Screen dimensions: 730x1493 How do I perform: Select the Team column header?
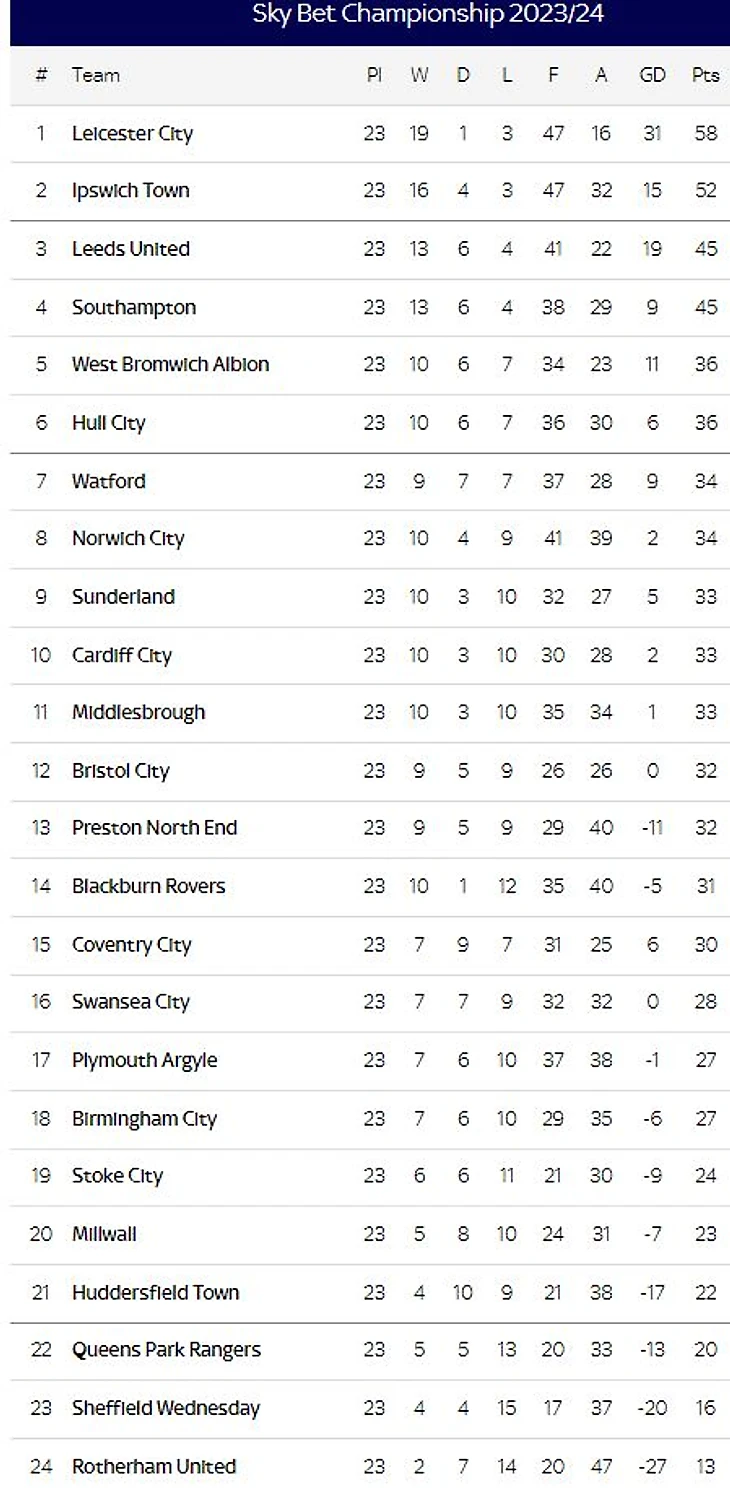click(x=95, y=75)
